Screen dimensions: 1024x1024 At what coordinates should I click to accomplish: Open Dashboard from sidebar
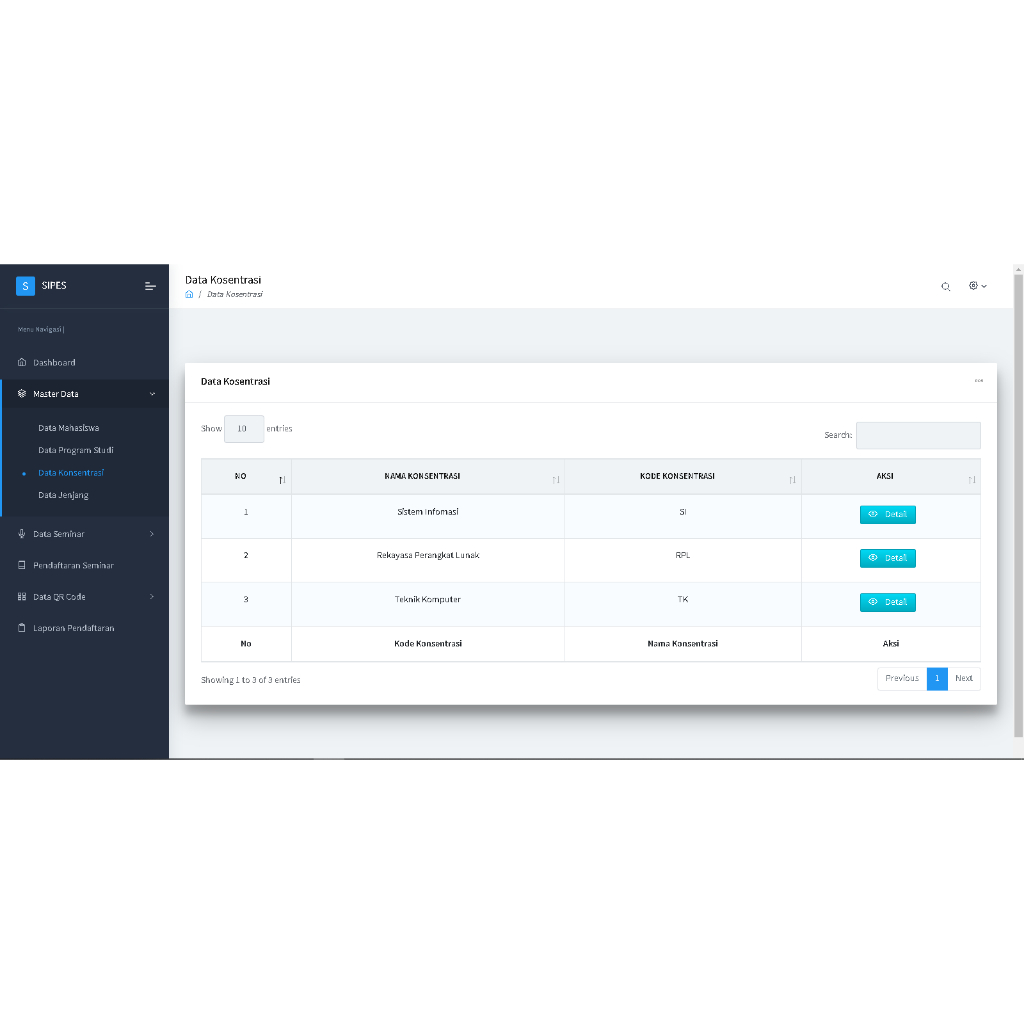84,362
